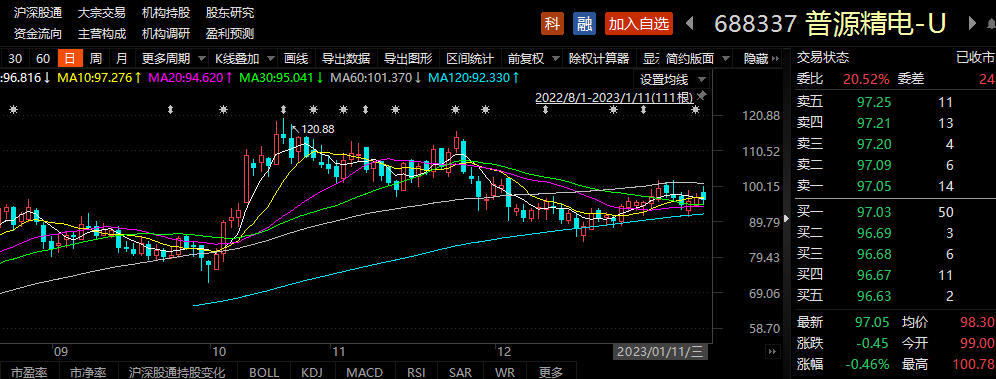This screenshot has width=996, height=379.
Task: Go to the previous stock with the left arrow
Action: point(689,24)
